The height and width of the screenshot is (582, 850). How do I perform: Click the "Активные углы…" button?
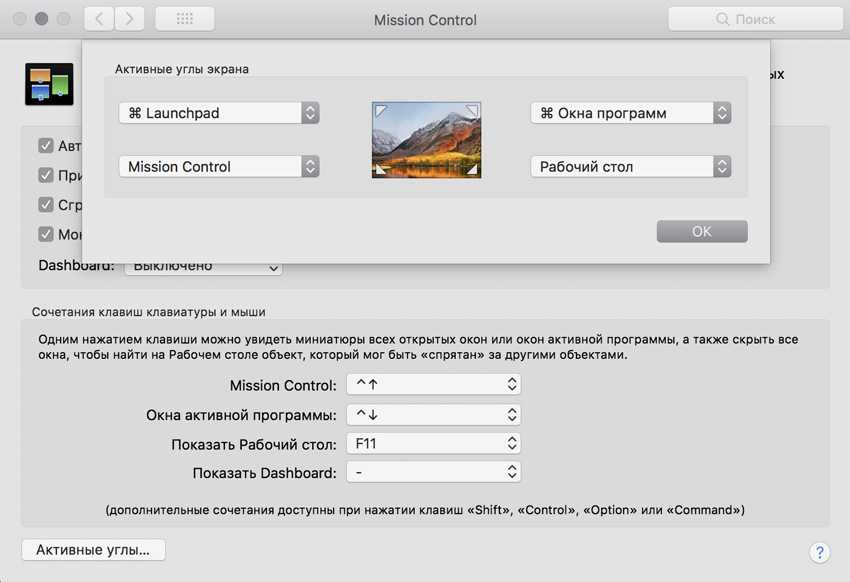pyautogui.click(x=93, y=550)
